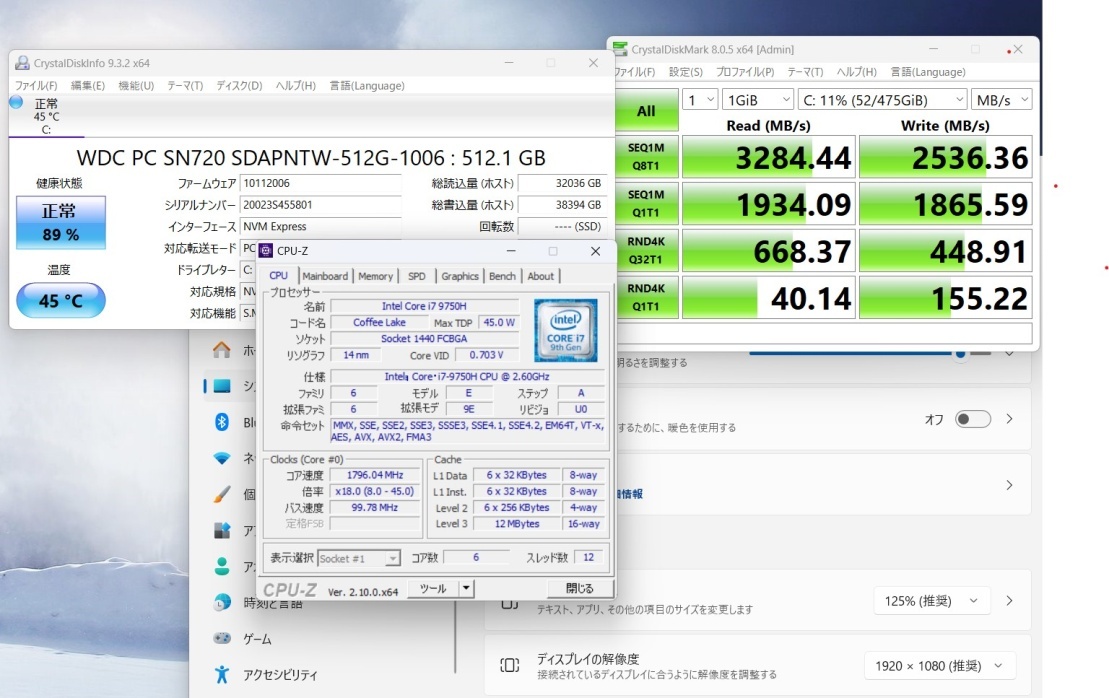Open the Gaming controller icon in Settings
1109x698 pixels.
coord(221,638)
